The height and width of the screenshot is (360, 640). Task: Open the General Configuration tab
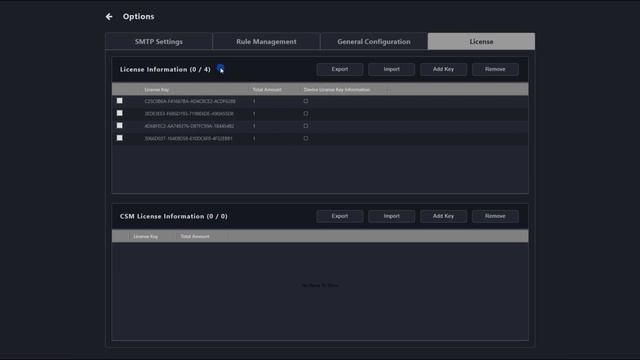[374, 41]
